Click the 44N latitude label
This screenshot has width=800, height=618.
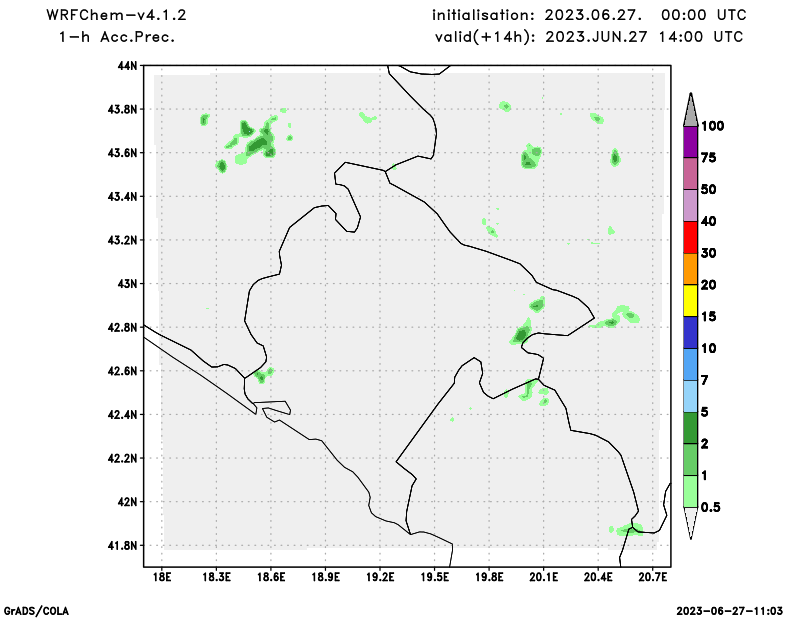point(128,66)
